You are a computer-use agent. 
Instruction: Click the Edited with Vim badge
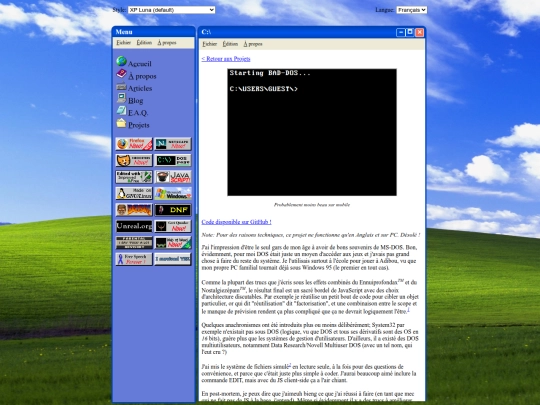pos(134,177)
